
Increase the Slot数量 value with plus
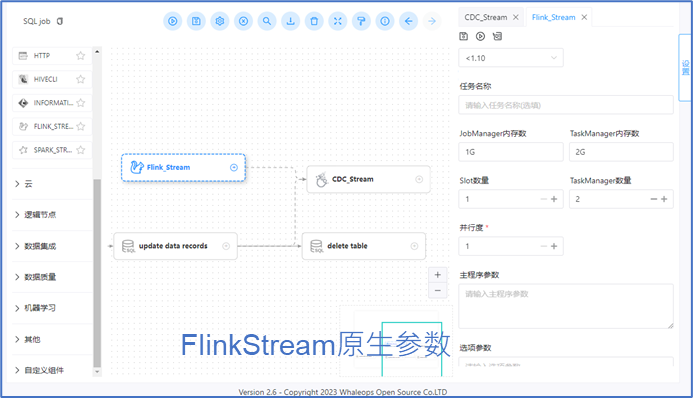click(554, 199)
